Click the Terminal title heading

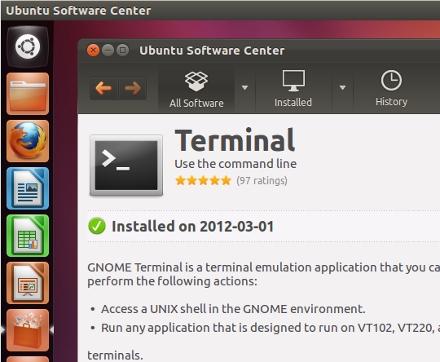[235, 140]
